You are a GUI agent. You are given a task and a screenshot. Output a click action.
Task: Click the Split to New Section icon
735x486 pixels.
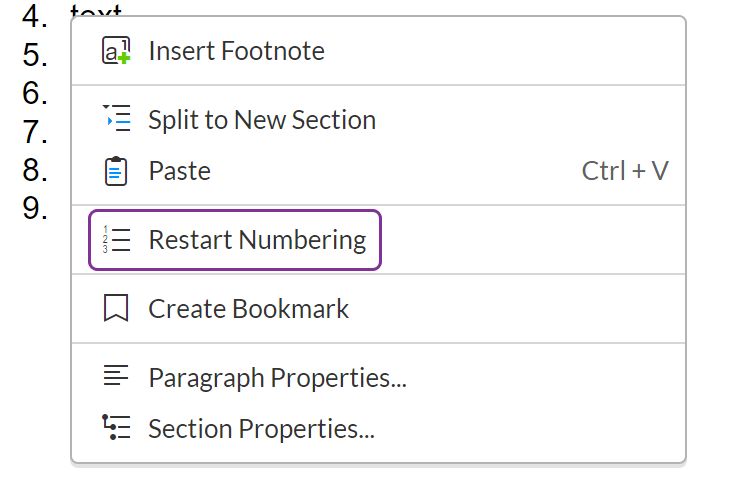pyautogui.click(x=116, y=120)
